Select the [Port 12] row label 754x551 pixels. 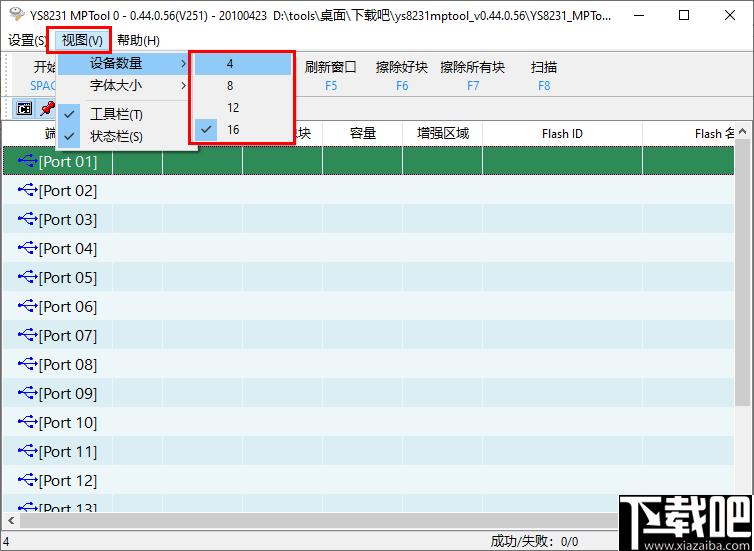pyautogui.click(x=68, y=480)
